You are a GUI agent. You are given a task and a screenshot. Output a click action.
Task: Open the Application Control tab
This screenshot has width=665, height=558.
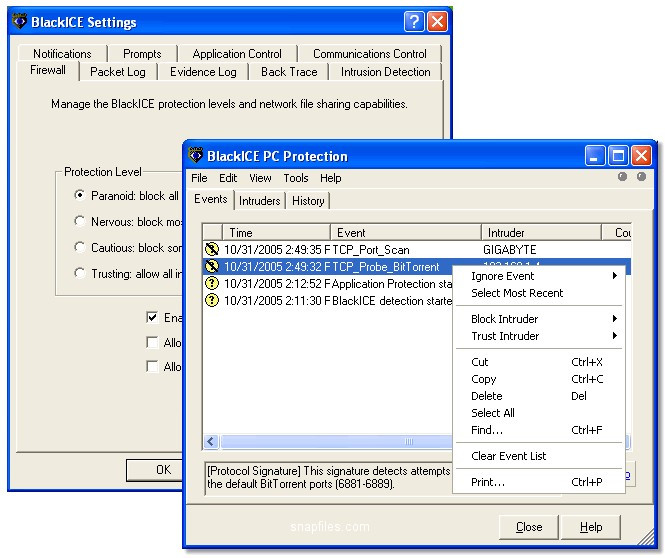point(237,54)
